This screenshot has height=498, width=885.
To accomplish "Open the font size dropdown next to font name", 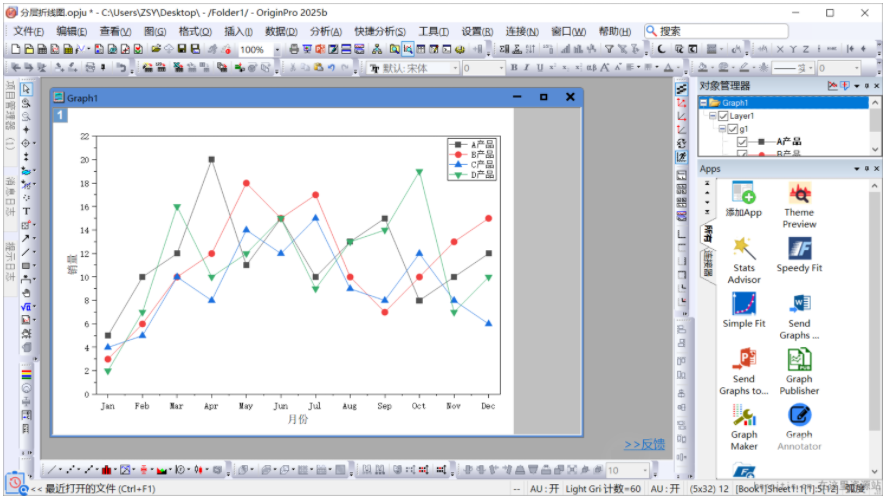I will point(501,68).
